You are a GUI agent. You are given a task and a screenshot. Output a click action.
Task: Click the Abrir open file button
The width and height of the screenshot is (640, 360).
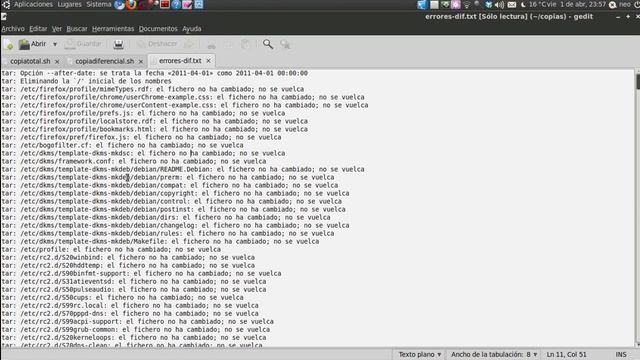tap(33, 44)
